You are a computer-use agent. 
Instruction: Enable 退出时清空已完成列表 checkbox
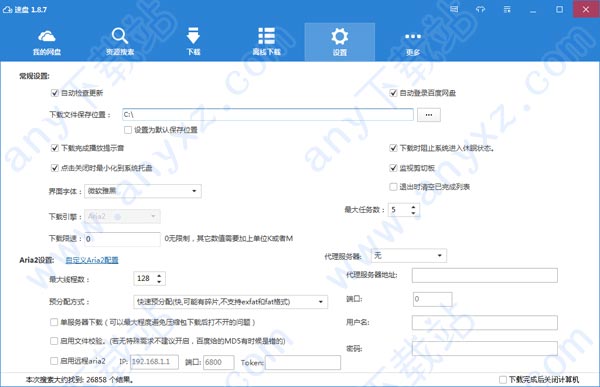click(393, 187)
